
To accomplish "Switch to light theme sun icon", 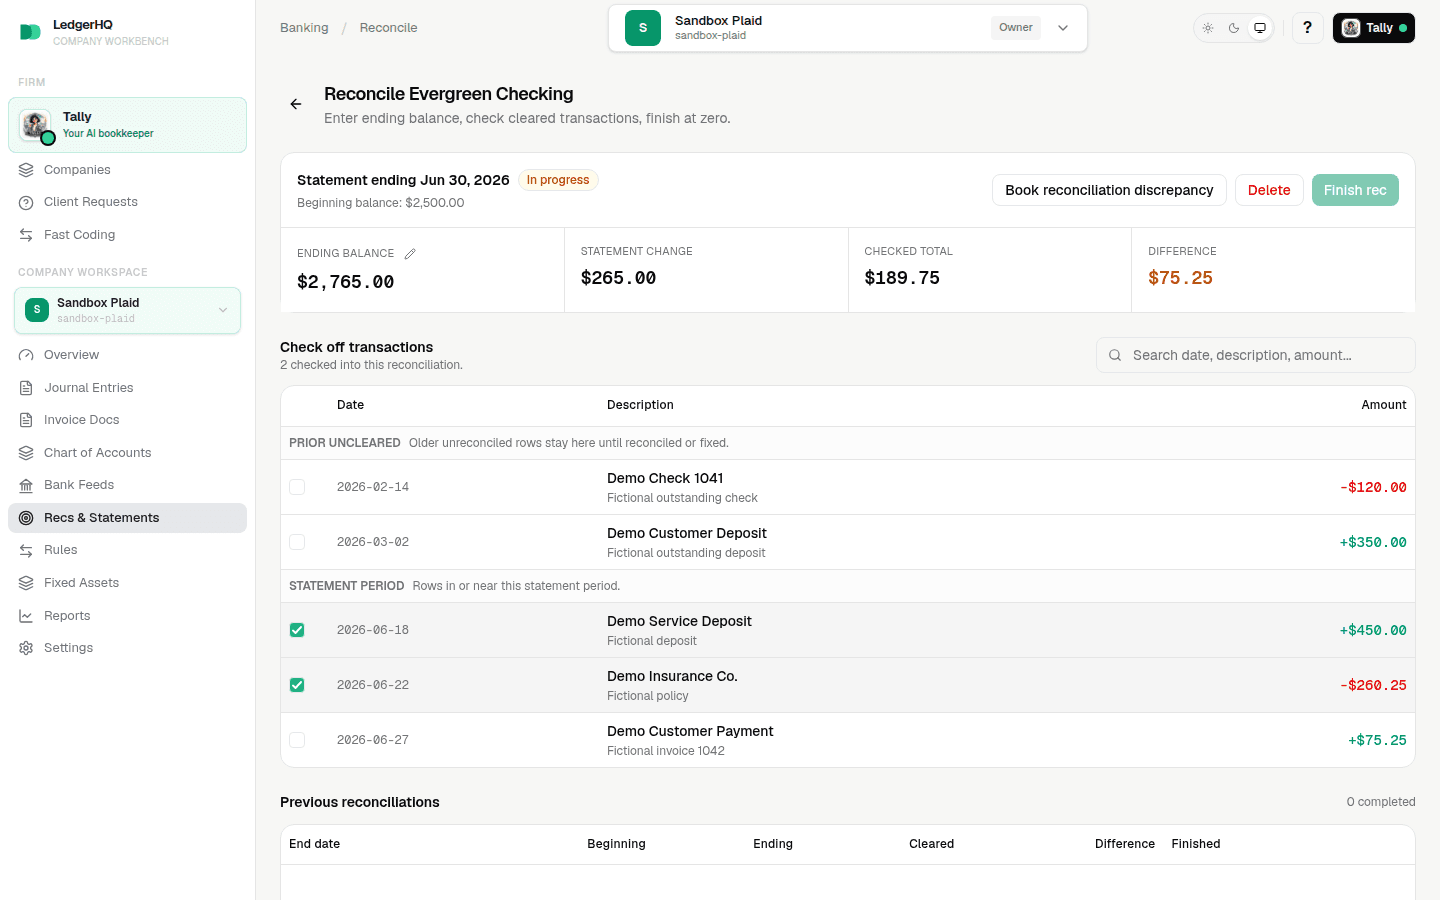I will [x=1208, y=28].
